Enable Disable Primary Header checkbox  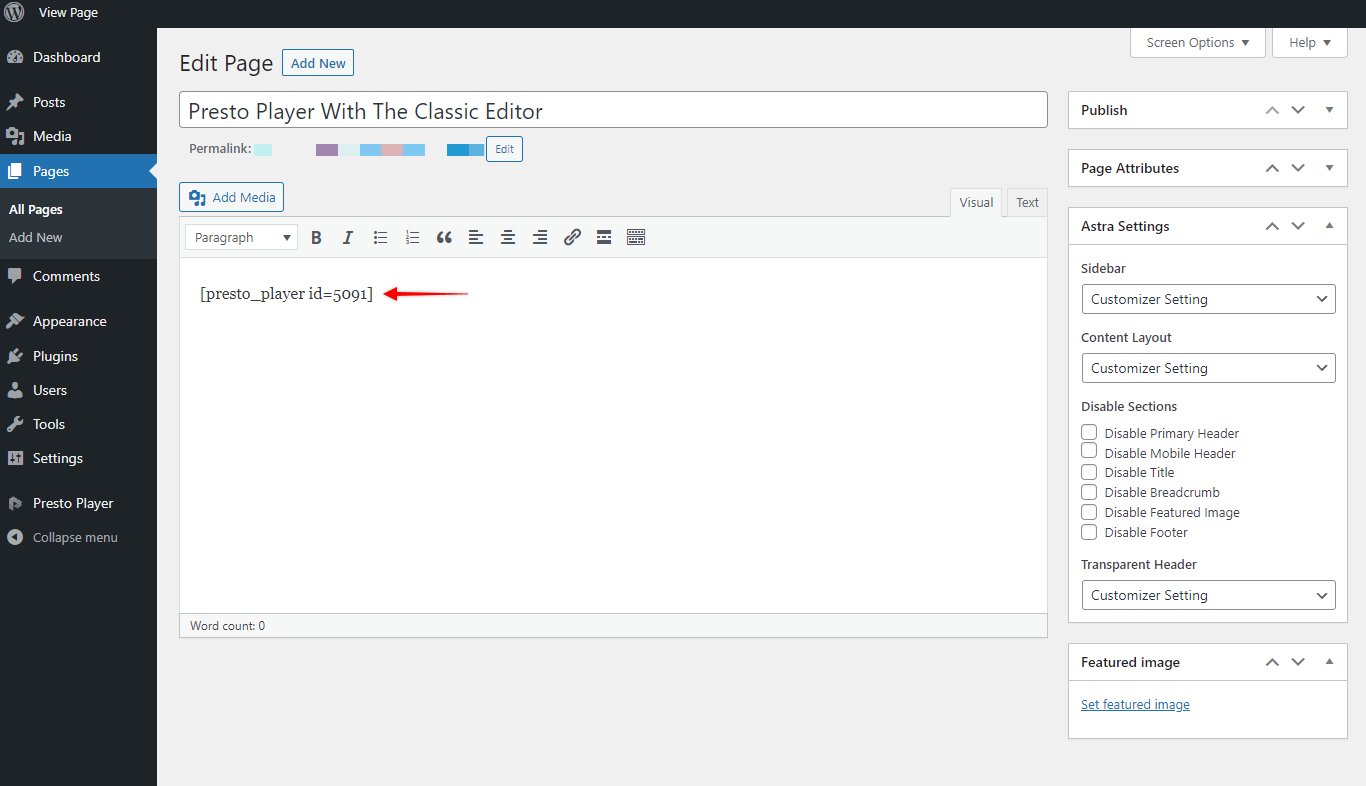1089,432
